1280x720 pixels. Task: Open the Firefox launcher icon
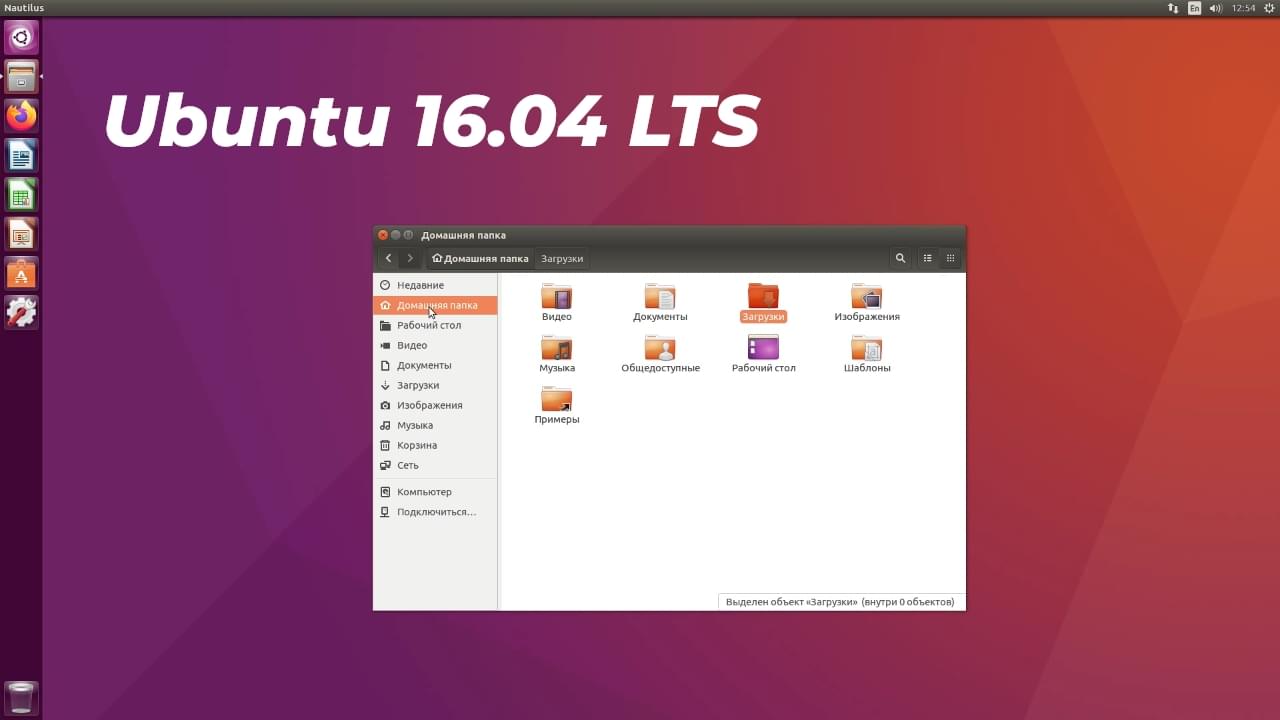point(21,116)
